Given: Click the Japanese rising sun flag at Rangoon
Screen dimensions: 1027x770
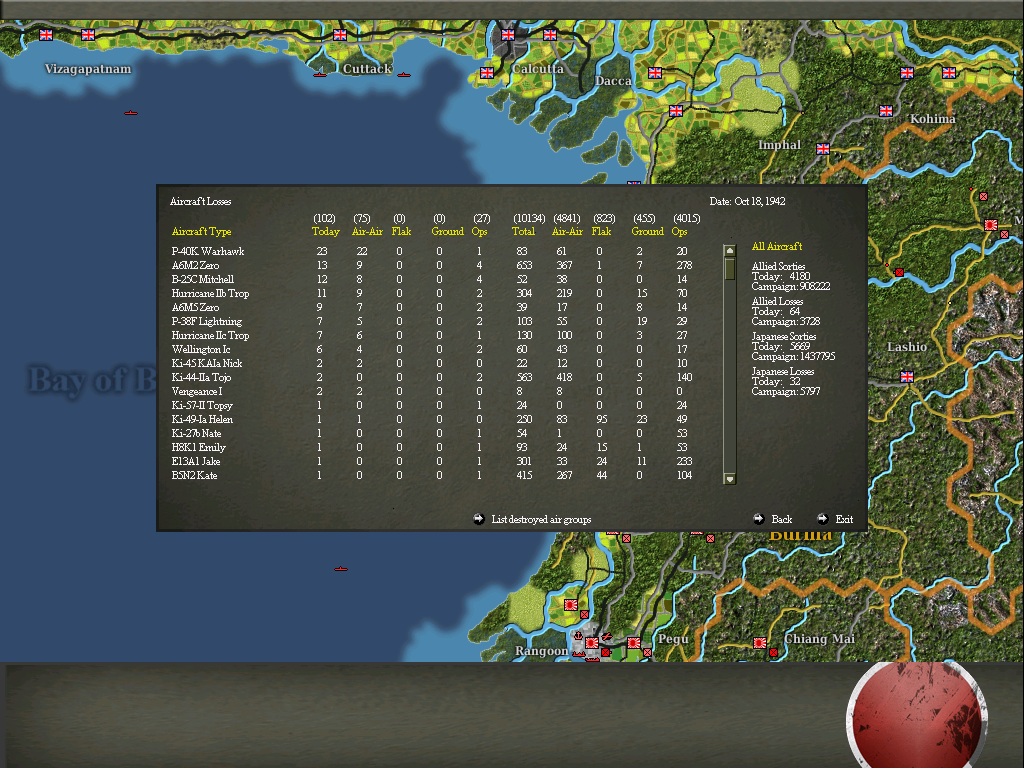Looking at the screenshot, I should point(592,643).
